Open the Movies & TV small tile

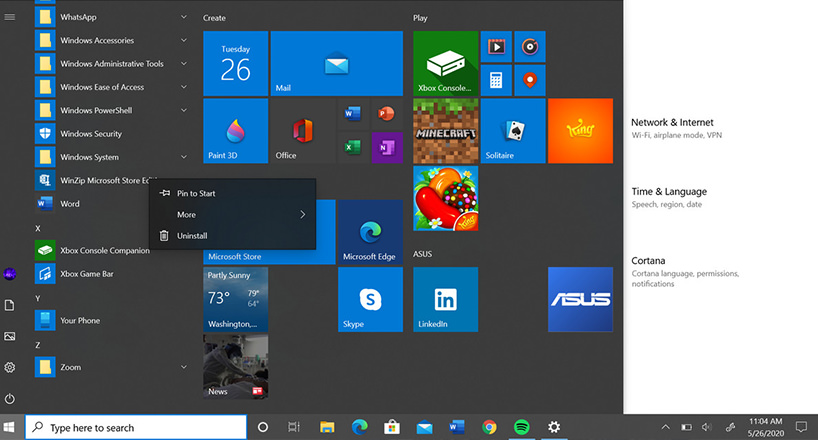point(496,47)
